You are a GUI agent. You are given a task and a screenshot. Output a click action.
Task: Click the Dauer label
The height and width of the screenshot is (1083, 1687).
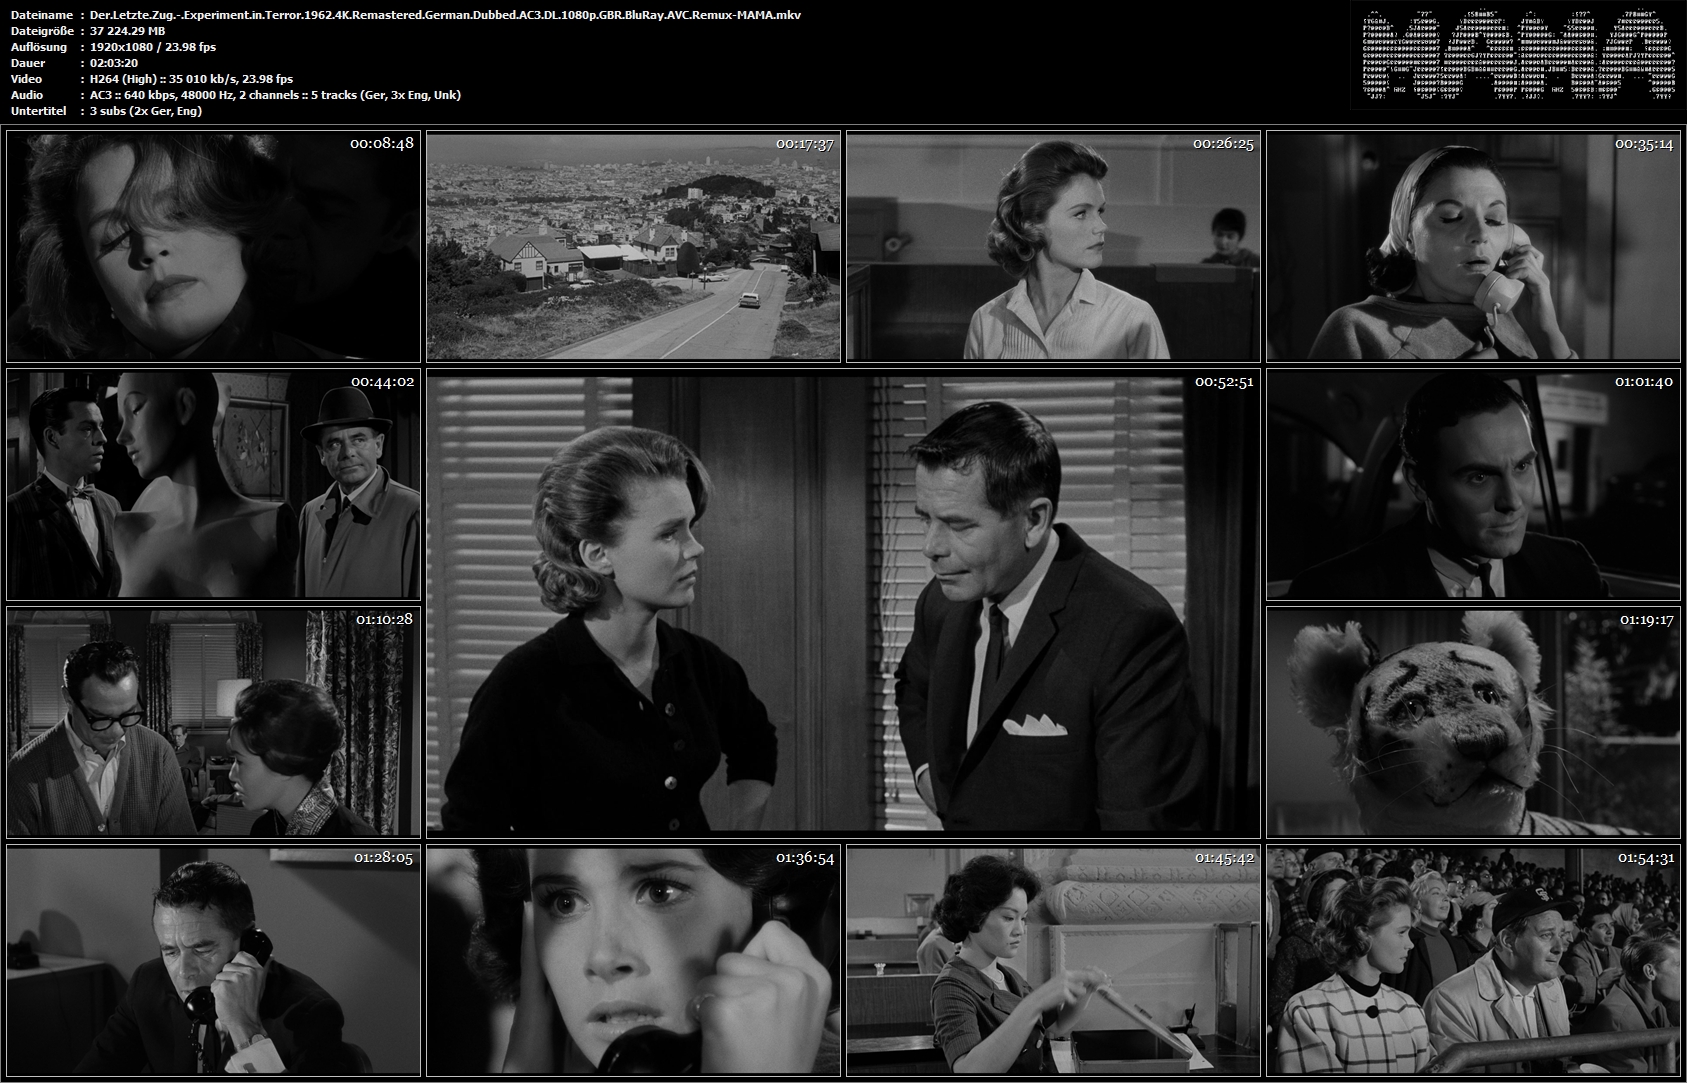(x=28, y=63)
